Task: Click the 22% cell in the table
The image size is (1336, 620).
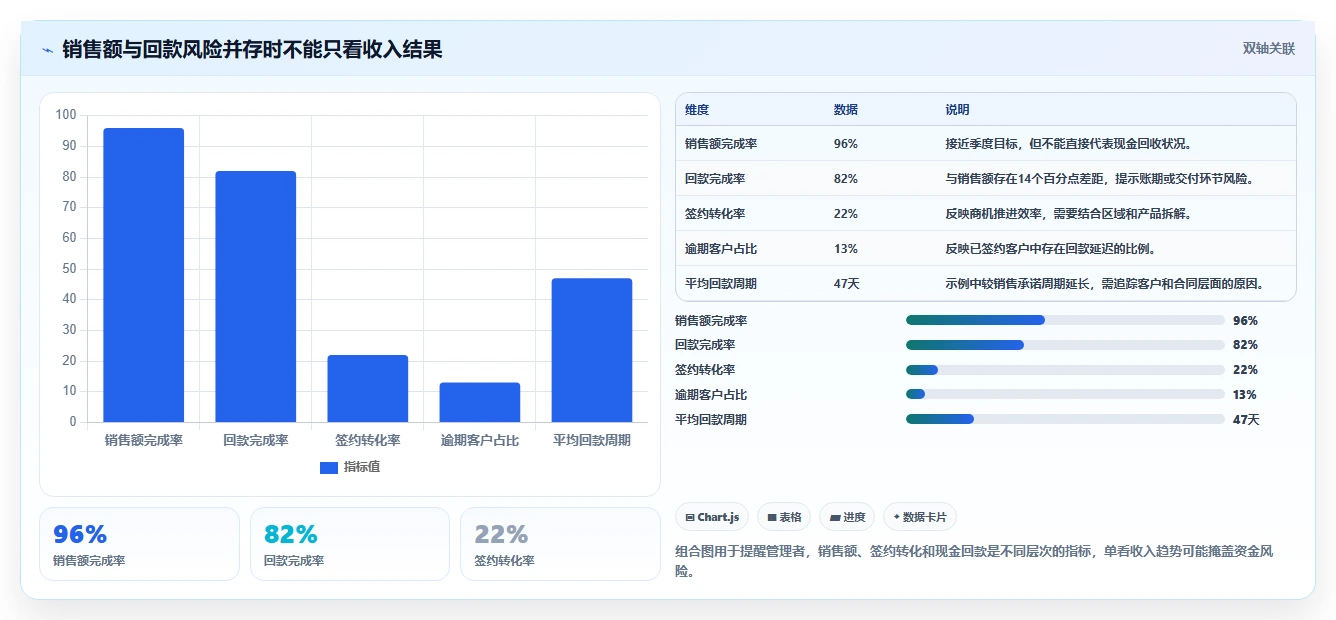Action: [845, 214]
